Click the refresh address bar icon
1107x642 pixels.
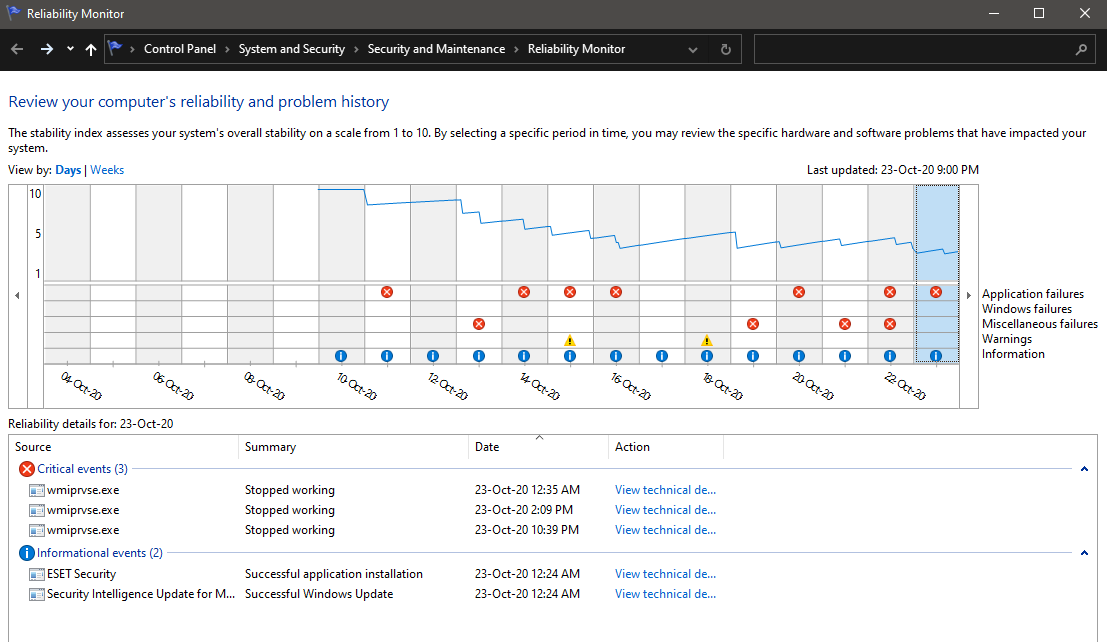pos(726,49)
